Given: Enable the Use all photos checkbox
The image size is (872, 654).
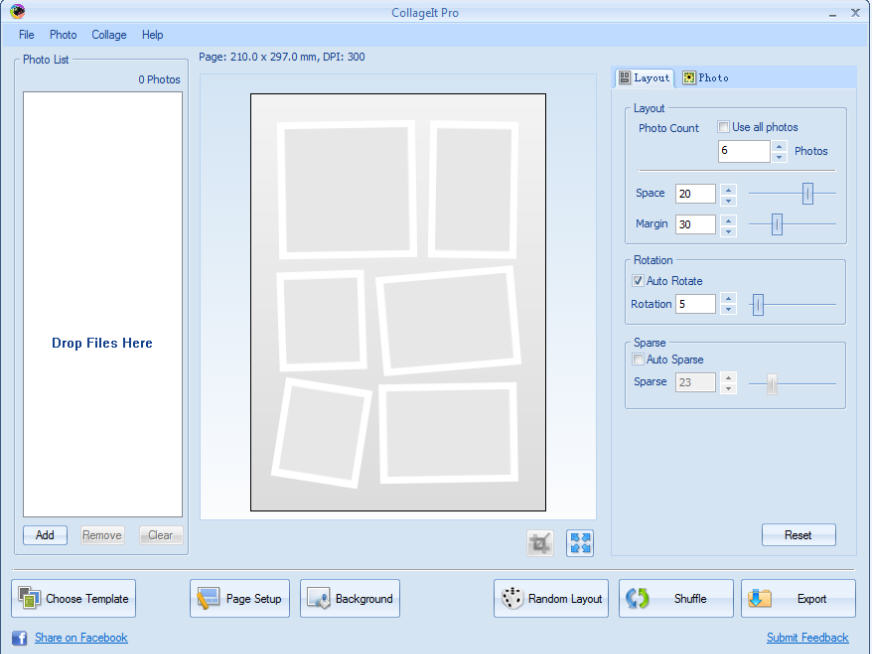Looking at the screenshot, I should click(x=723, y=128).
